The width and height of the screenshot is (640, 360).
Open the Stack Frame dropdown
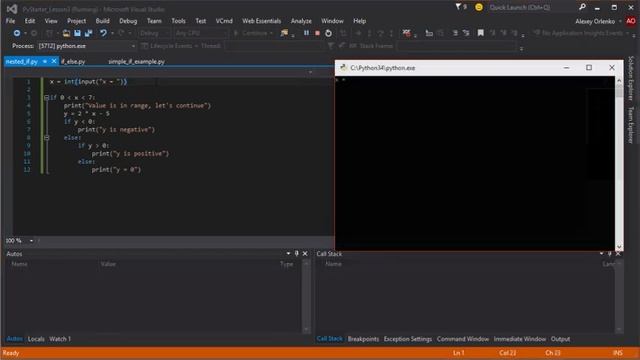coord(457,46)
